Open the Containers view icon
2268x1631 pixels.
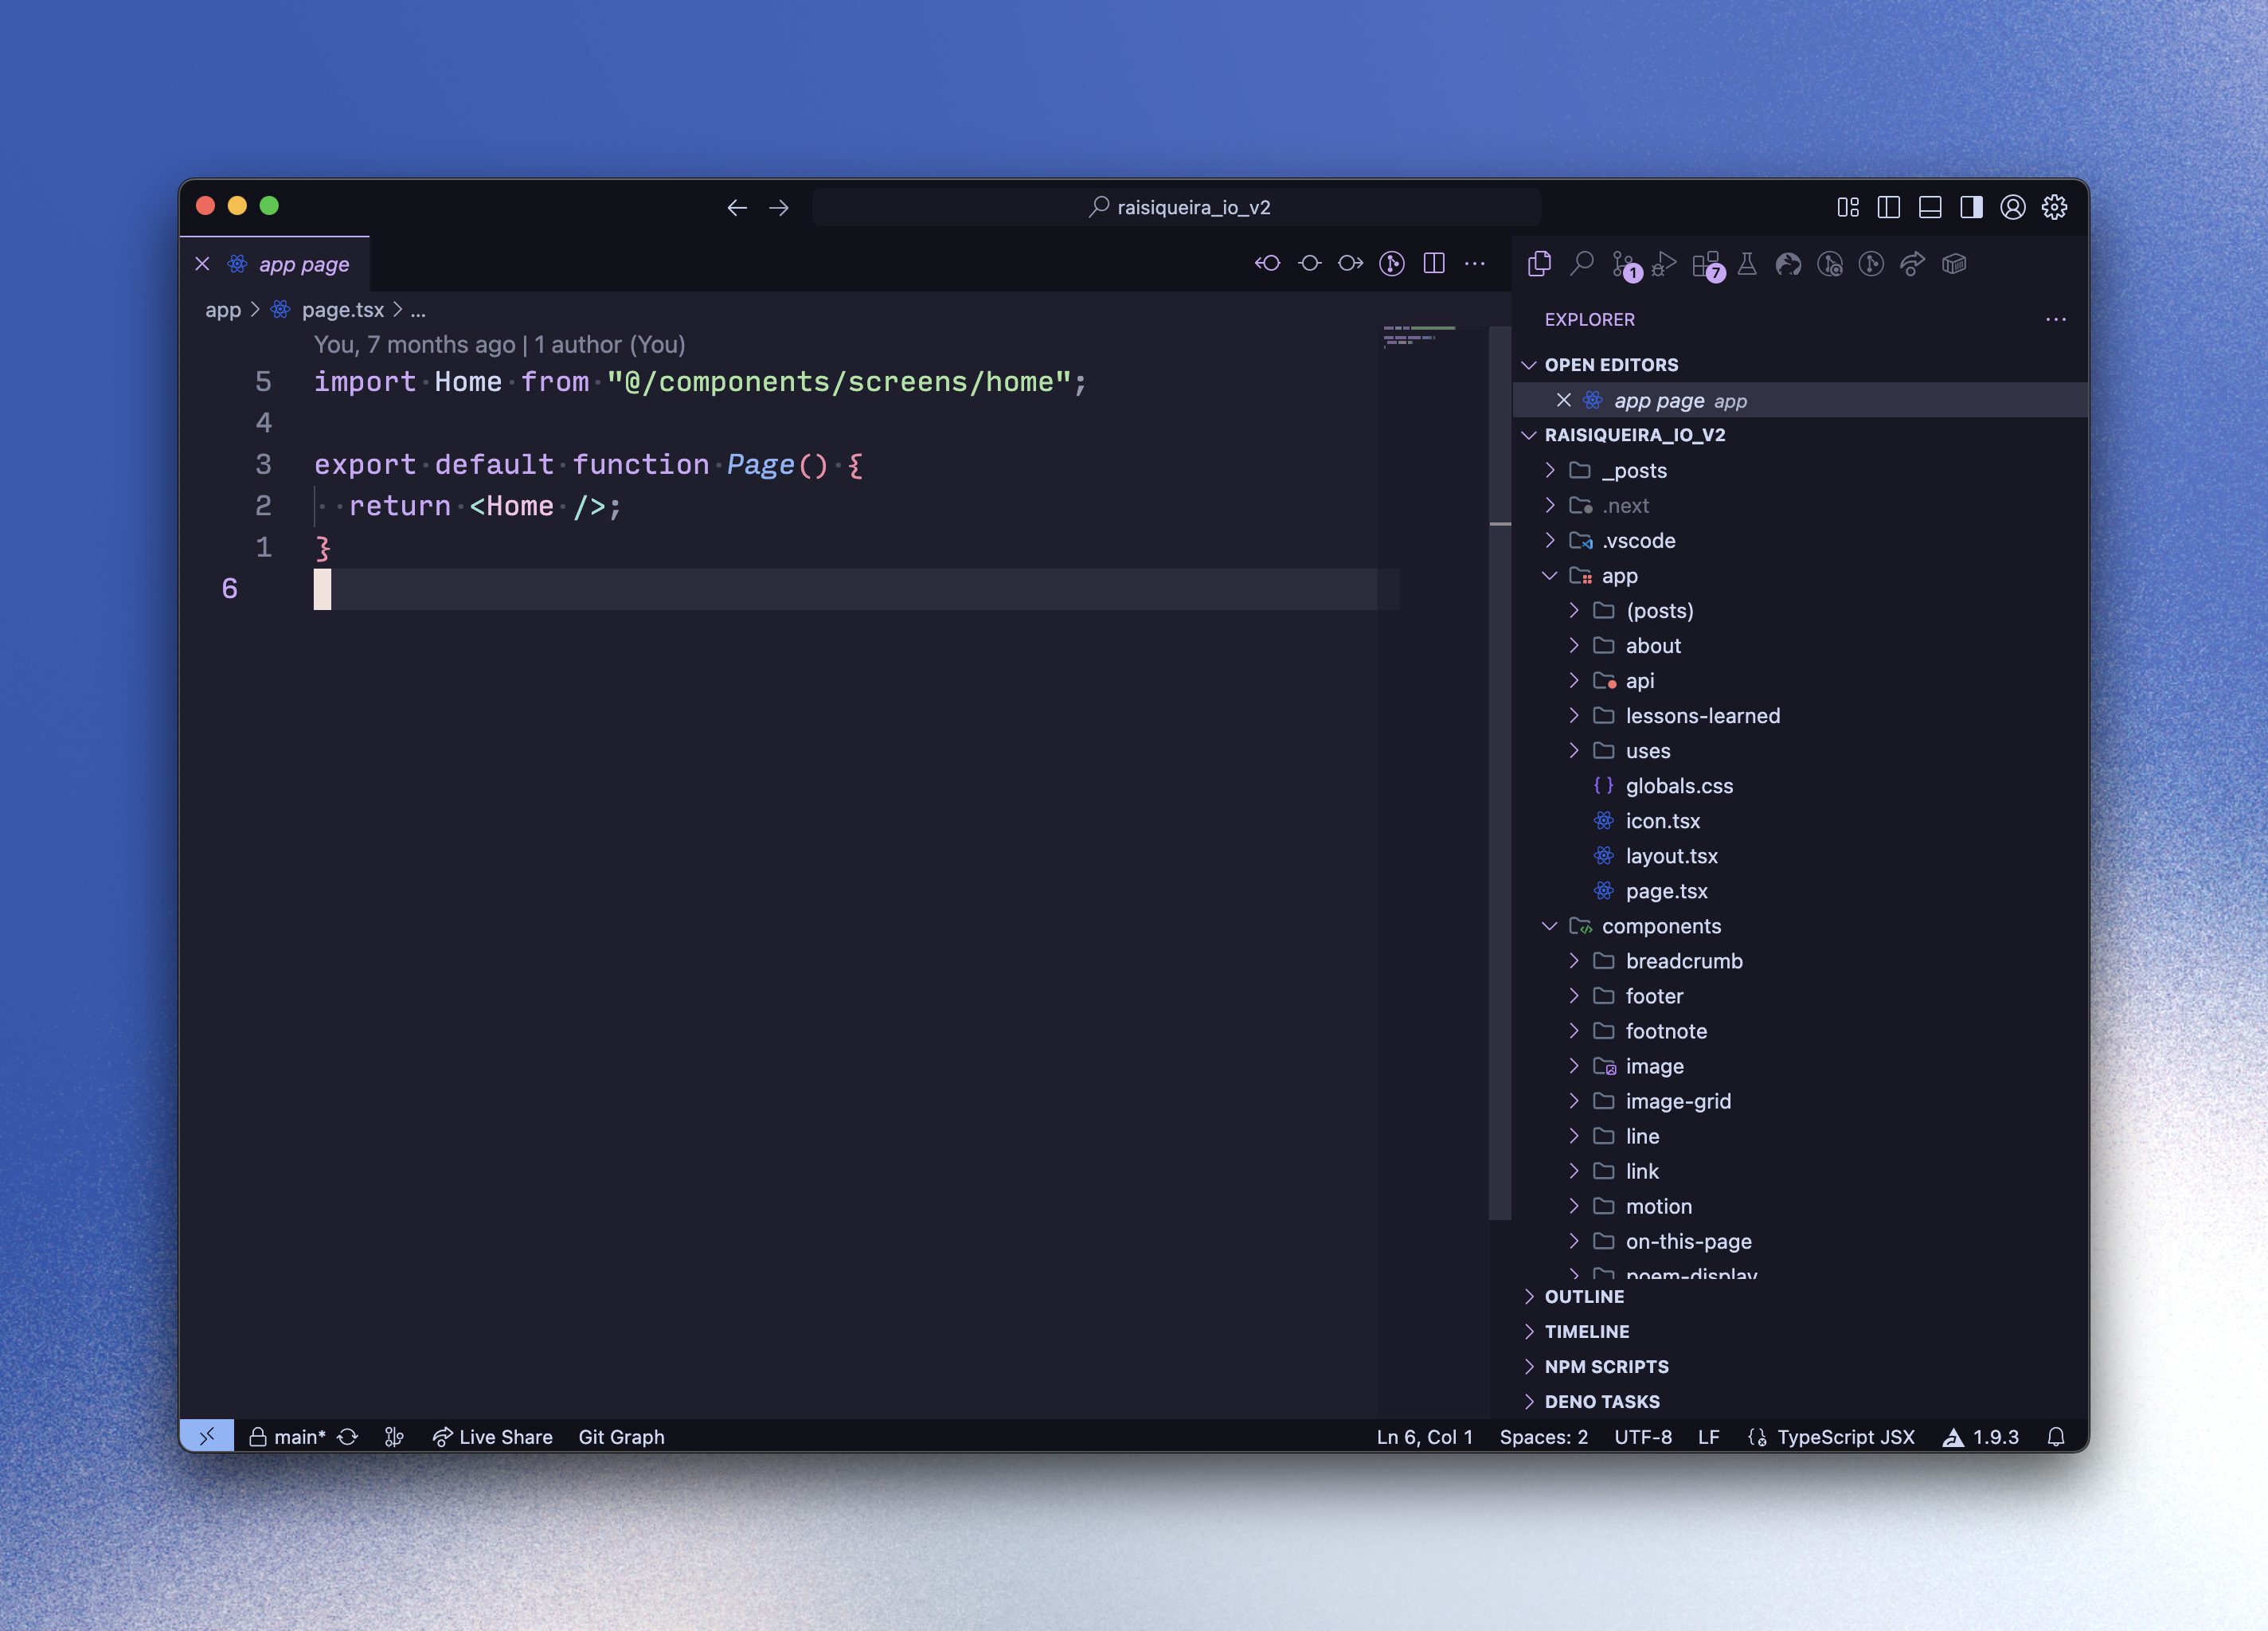click(1954, 264)
